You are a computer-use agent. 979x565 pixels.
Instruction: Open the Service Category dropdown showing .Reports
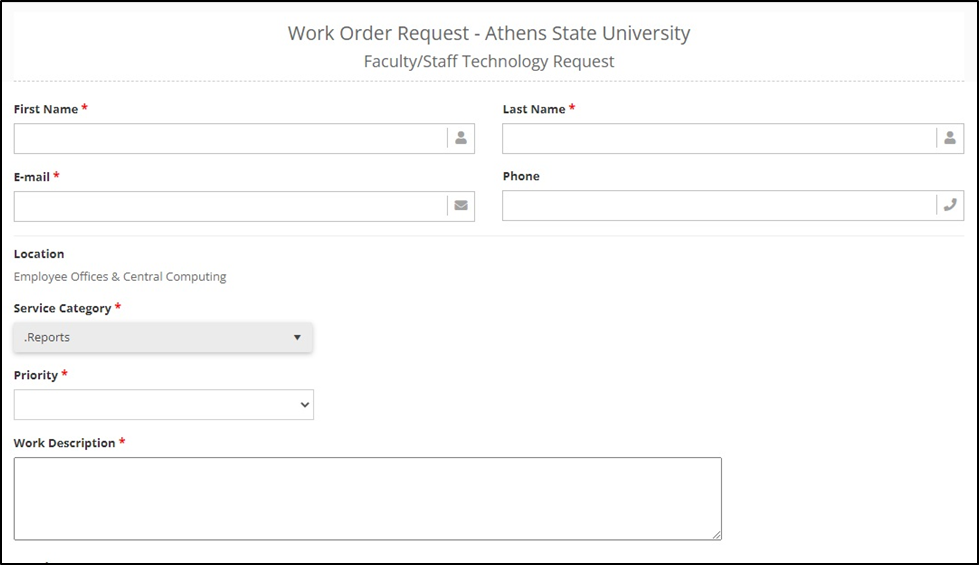163,337
